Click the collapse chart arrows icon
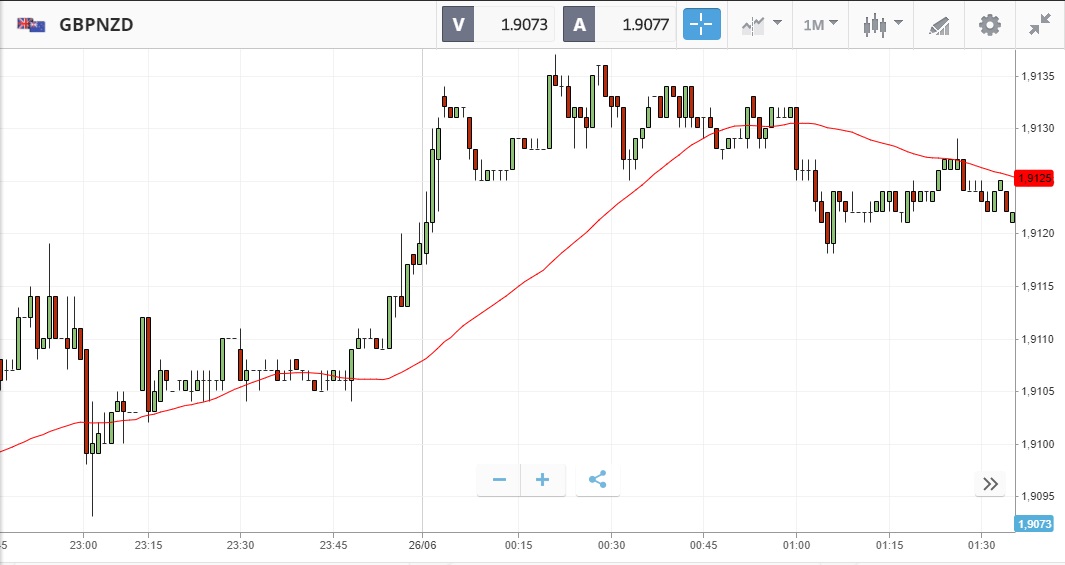The height and width of the screenshot is (565, 1065). click(x=1040, y=25)
